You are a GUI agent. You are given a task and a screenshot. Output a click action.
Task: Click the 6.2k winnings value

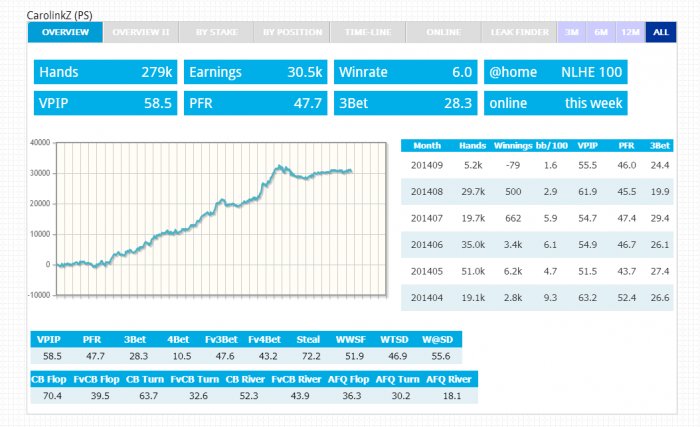click(x=513, y=271)
